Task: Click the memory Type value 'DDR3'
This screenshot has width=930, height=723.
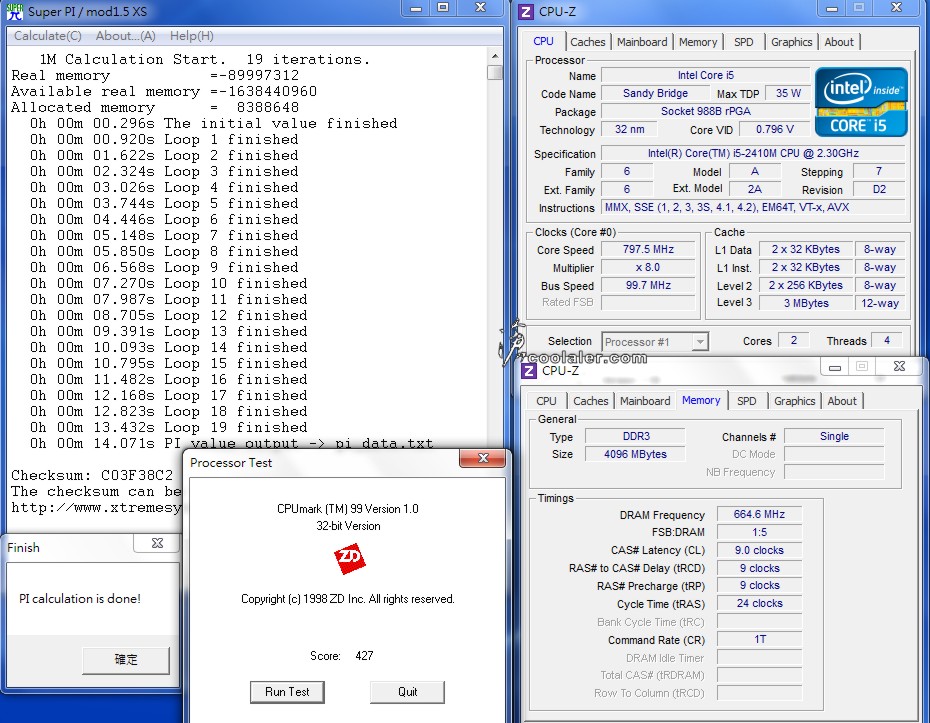Action: click(x=635, y=436)
